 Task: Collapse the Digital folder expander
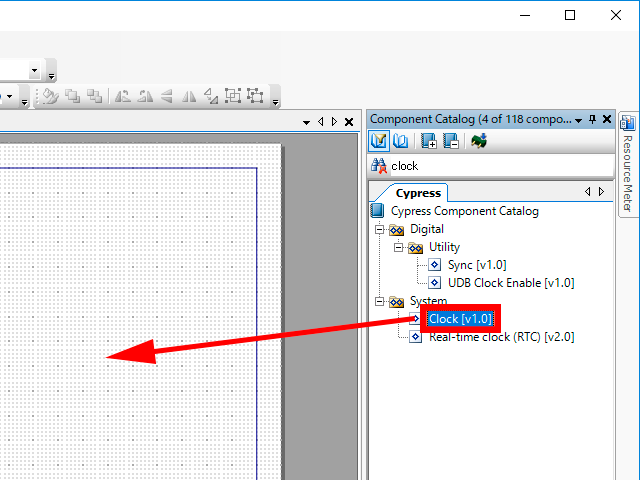pos(380,229)
